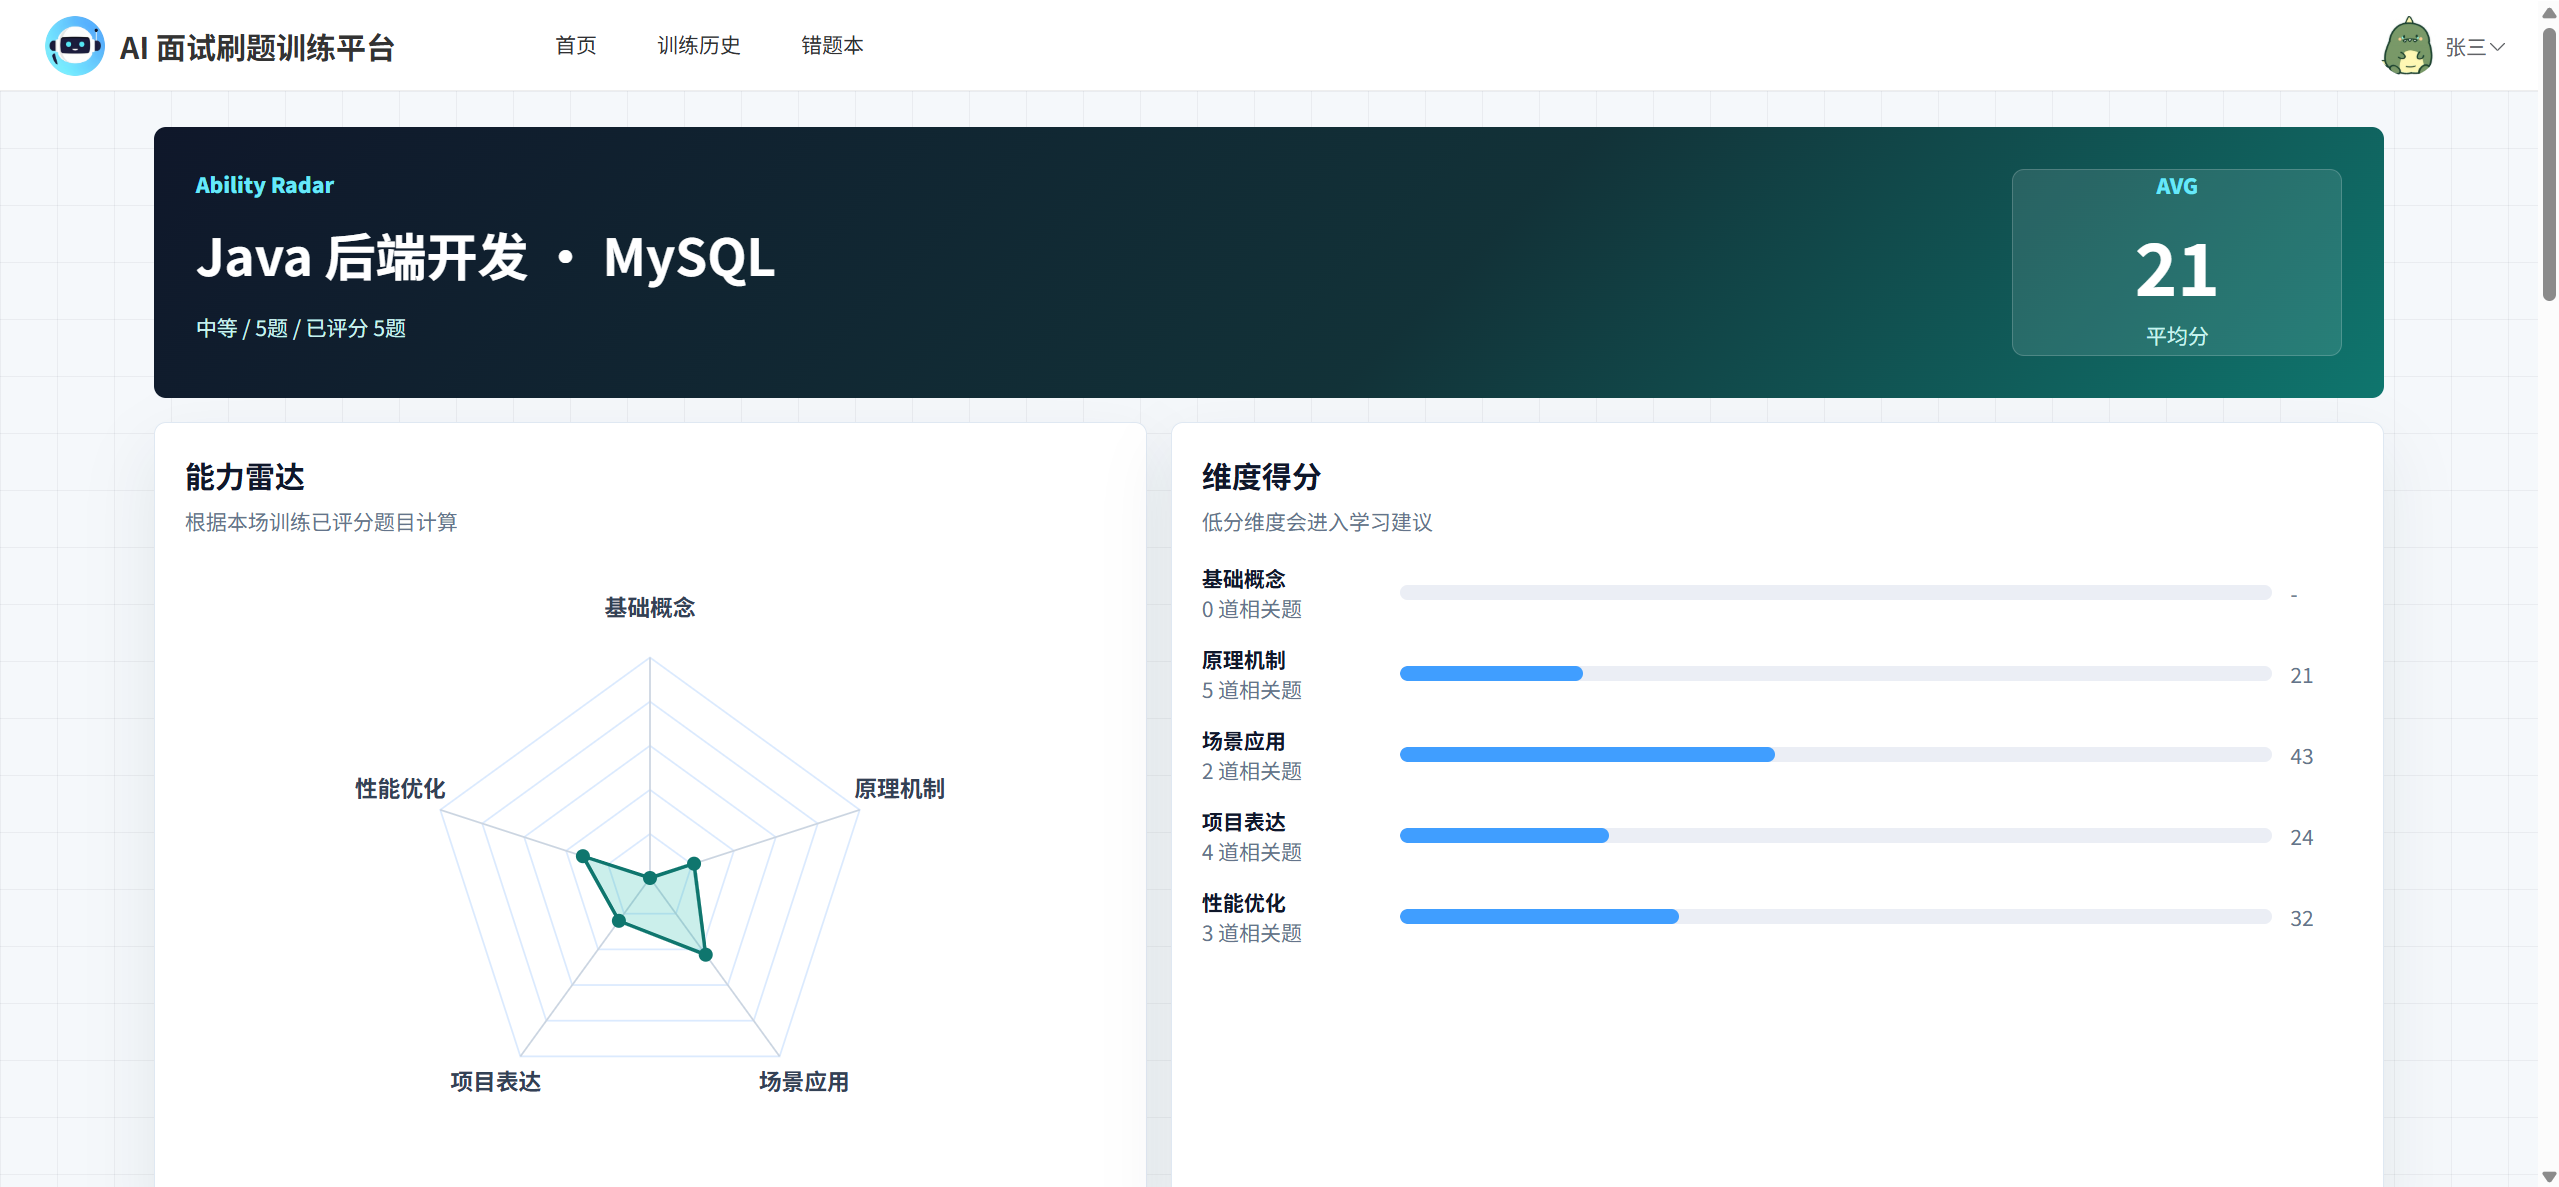The image size is (2559, 1187).
Task: Click the 4 道相关题 count text
Action: point(1252,852)
